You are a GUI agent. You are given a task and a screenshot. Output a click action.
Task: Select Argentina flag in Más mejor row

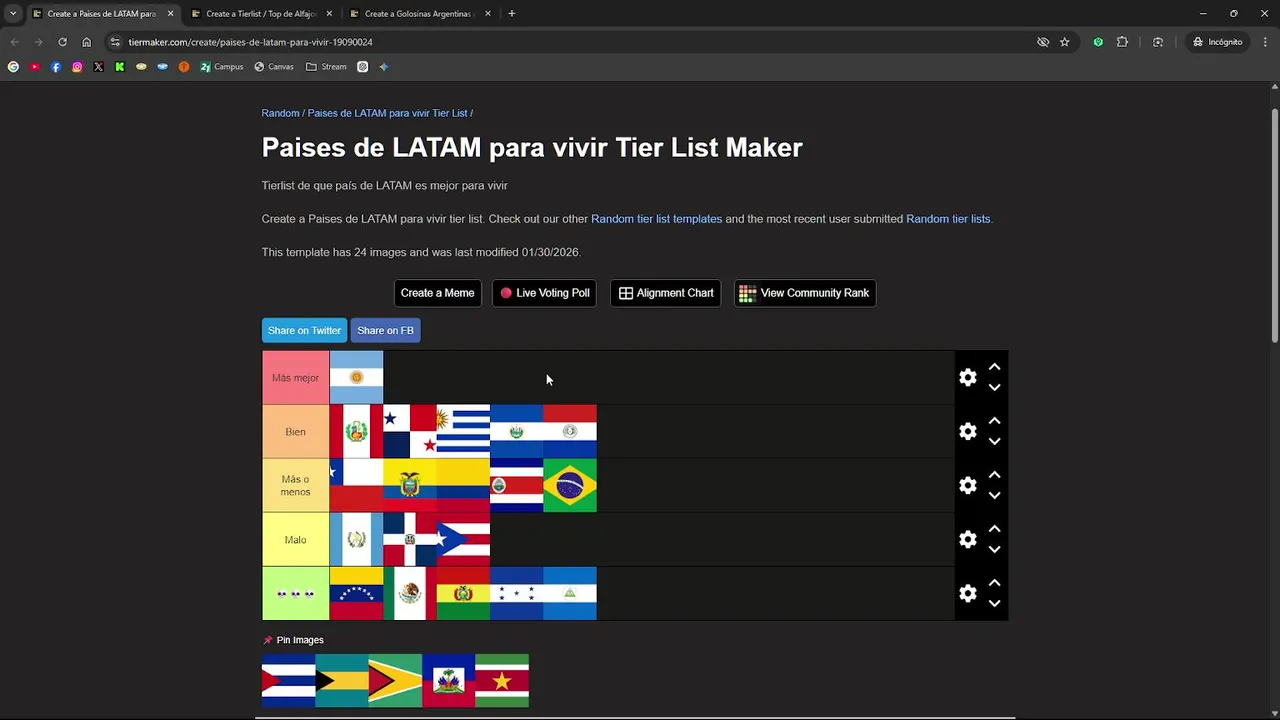[356, 378]
